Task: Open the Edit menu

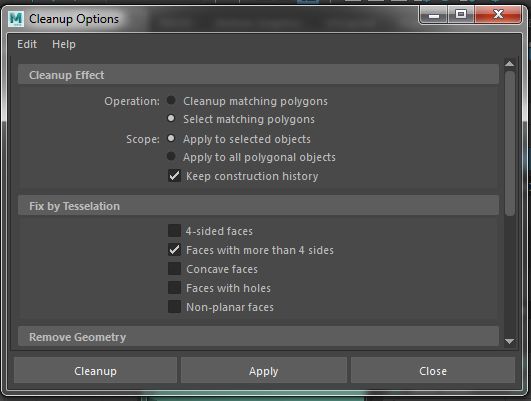Action: click(27, 44)
